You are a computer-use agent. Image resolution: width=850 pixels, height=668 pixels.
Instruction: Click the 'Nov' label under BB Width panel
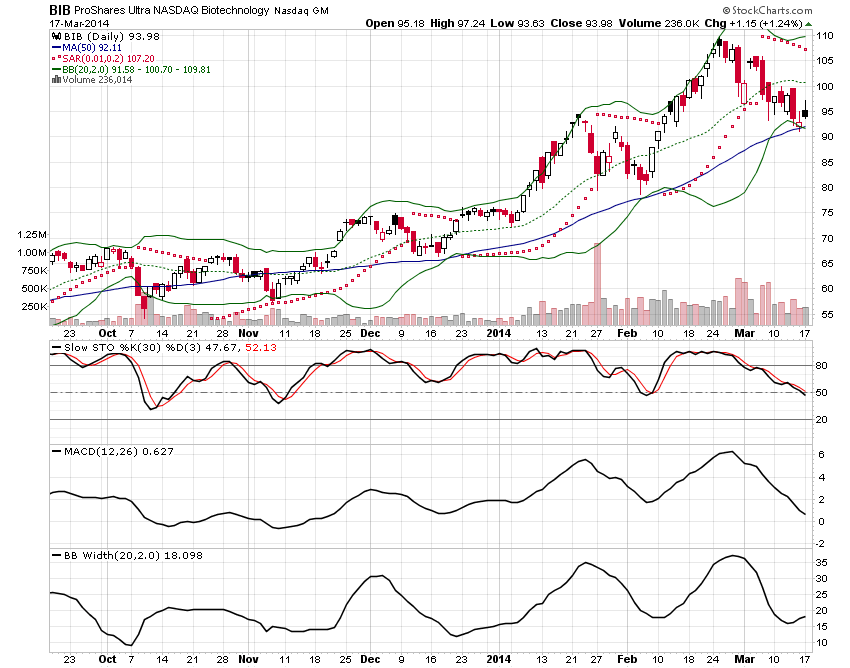pos(248,659)
